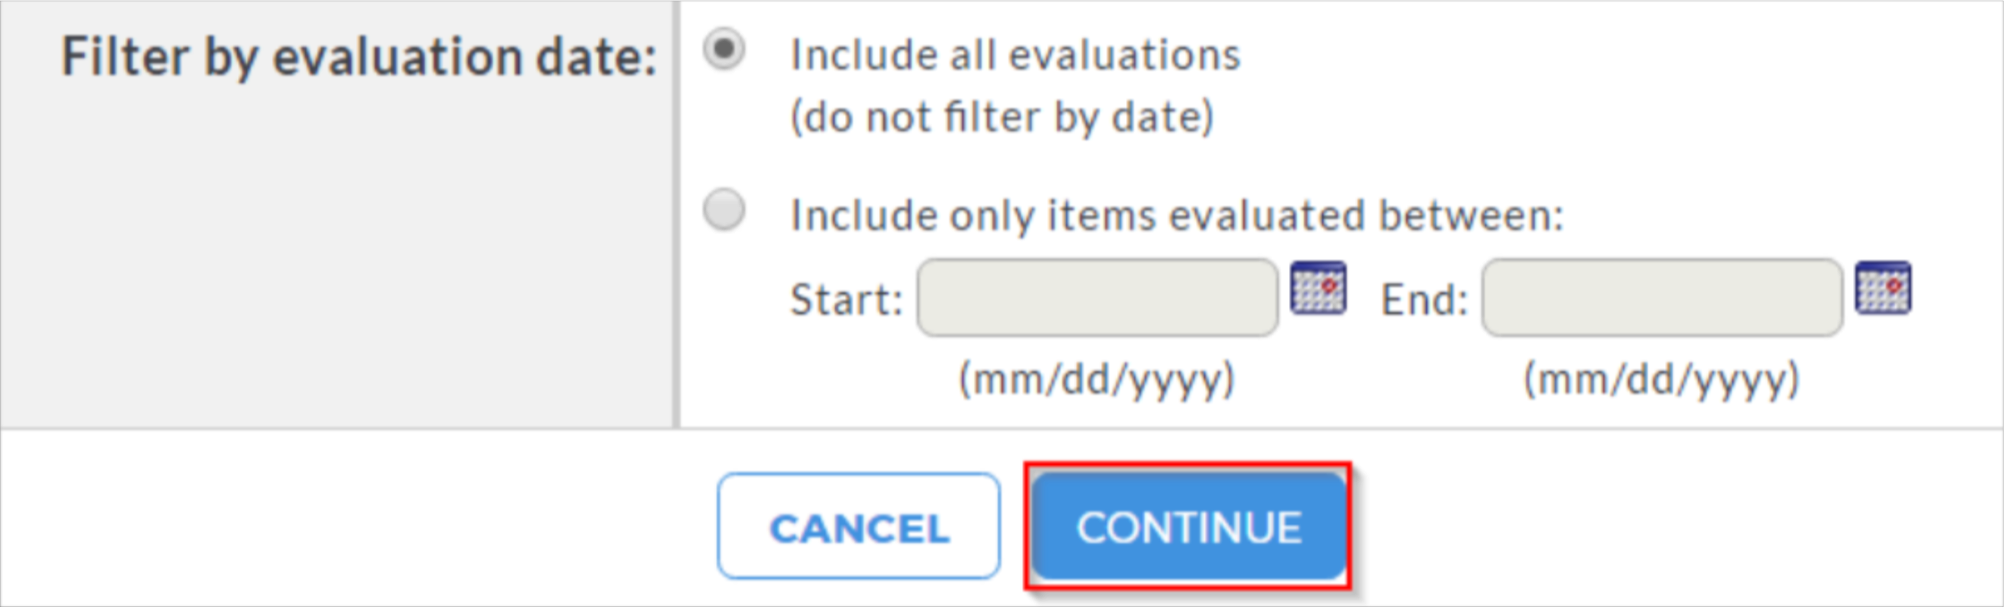Open the calendar picker beside End field
2004x607 pixels.
click(1882, 288)
